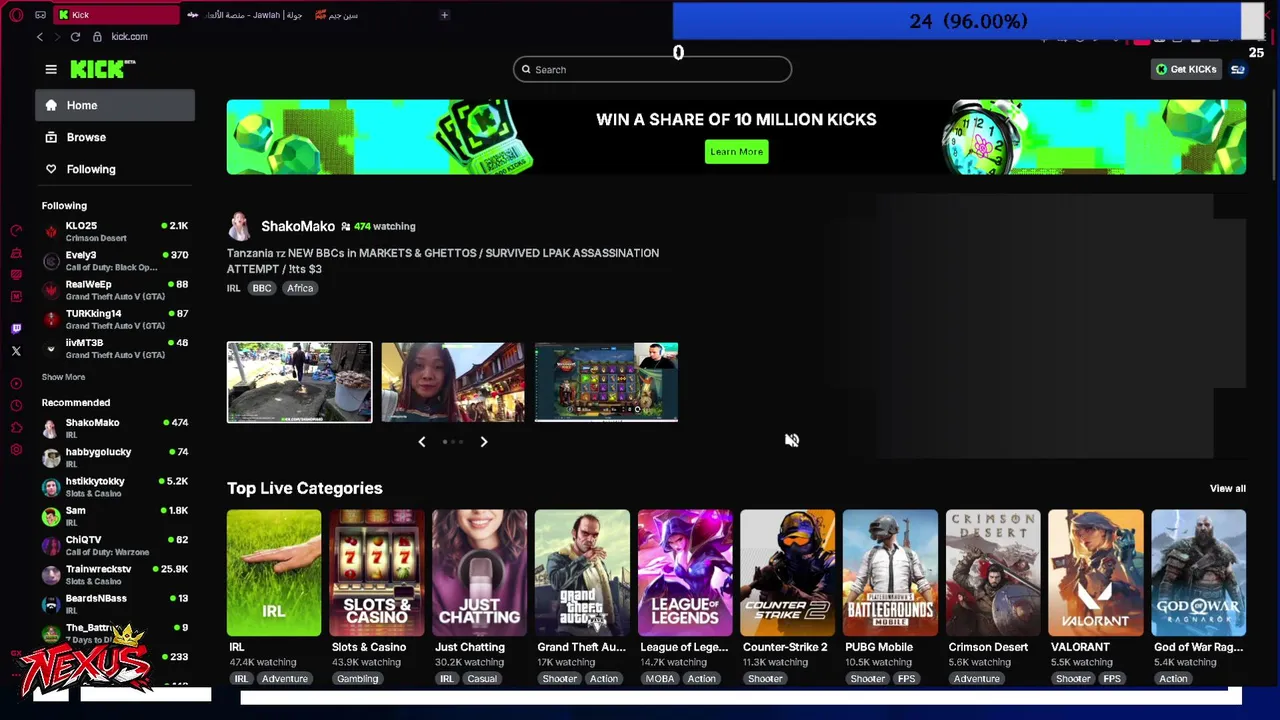This screenshot has height=720, width=1280.
Task: Click the MOBA tag under League of Legends
Action: point(660,679)
